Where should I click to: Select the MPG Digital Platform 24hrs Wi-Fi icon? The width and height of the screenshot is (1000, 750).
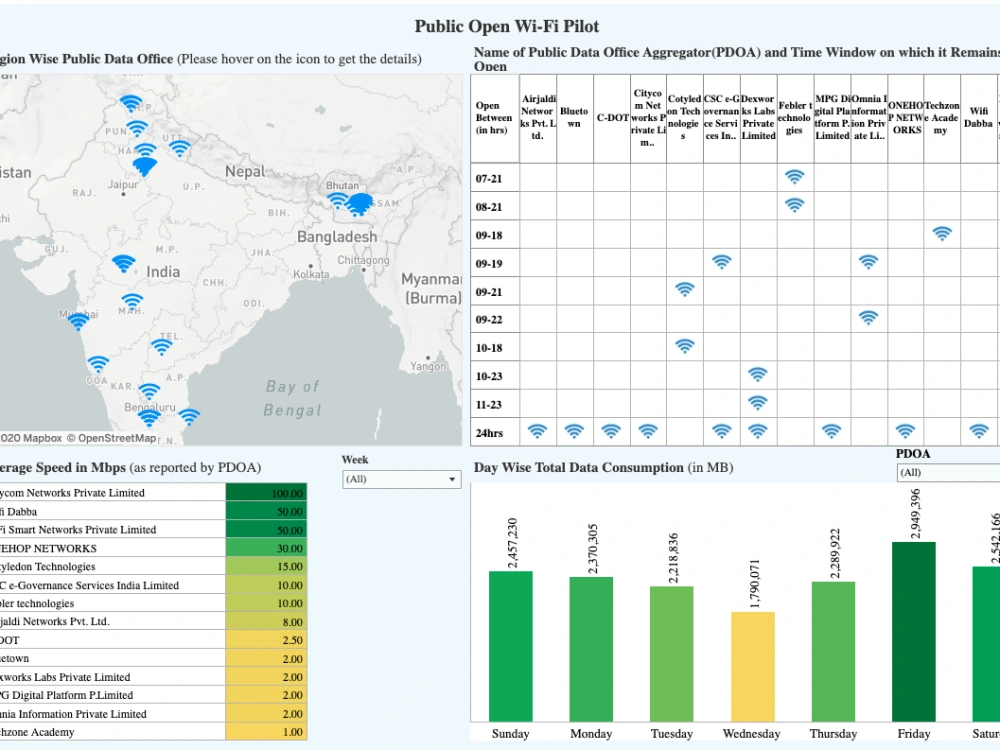831,431
